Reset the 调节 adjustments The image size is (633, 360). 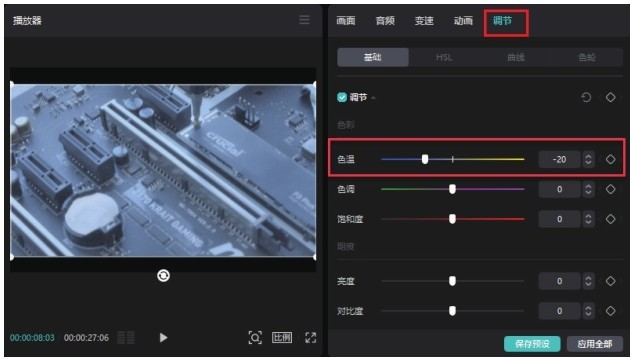tap(586, 97)
